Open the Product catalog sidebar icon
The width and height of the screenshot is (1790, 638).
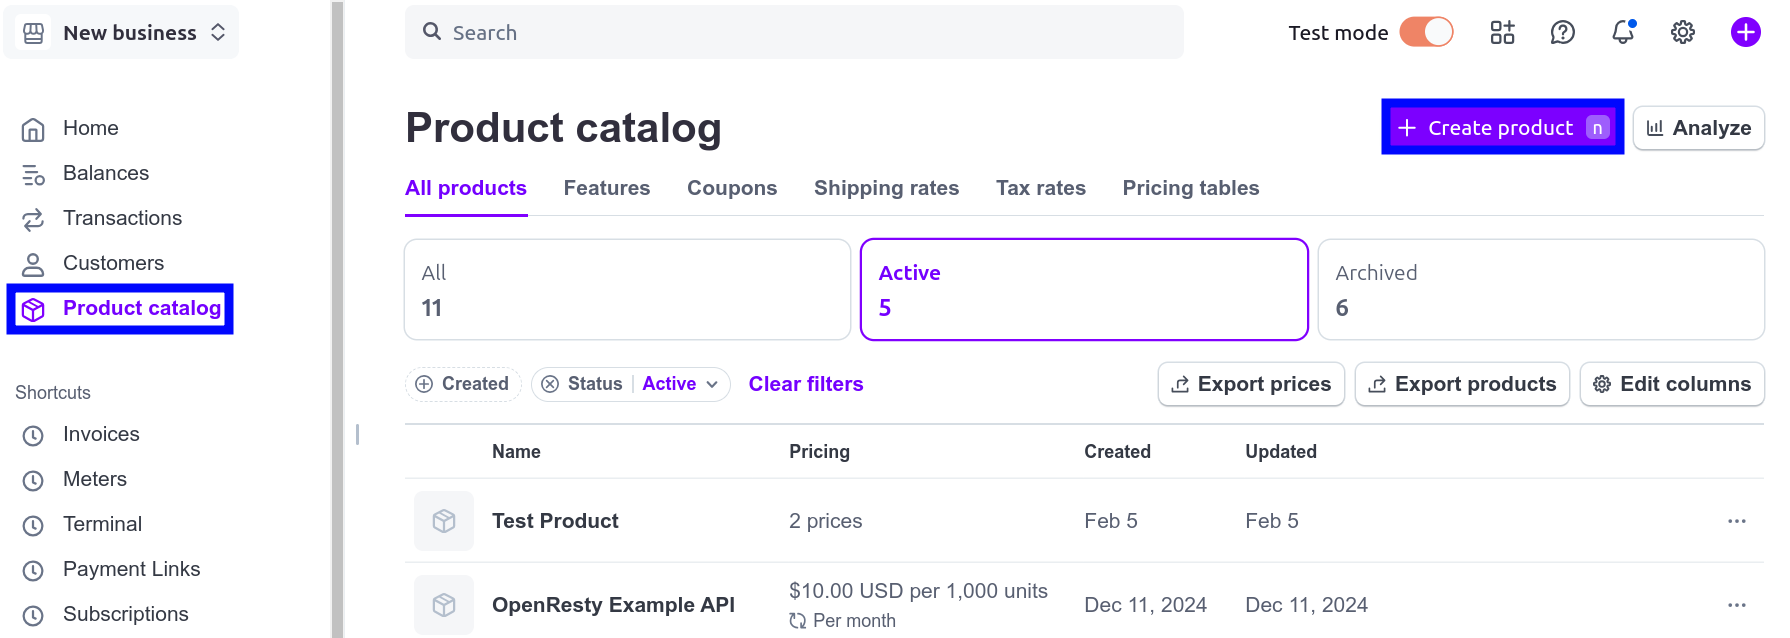33,308
